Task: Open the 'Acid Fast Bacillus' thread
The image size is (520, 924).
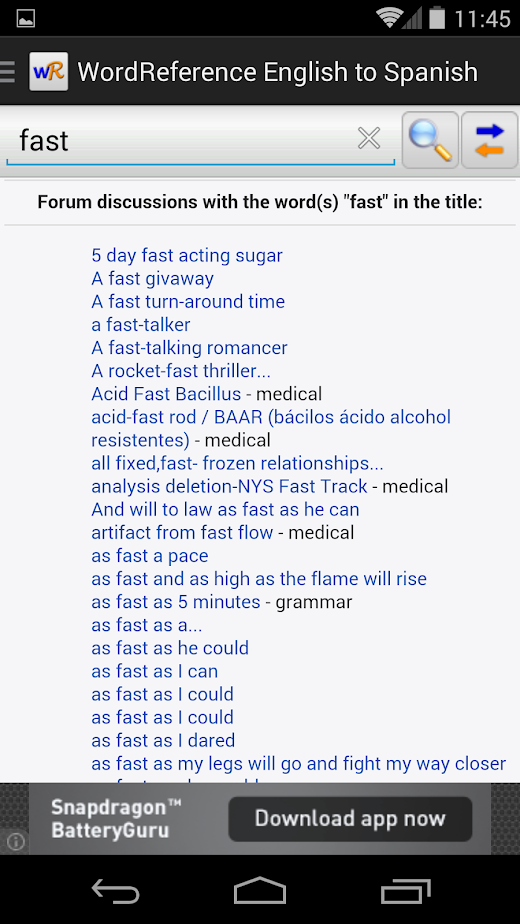Action: click(x=166, y=394)
